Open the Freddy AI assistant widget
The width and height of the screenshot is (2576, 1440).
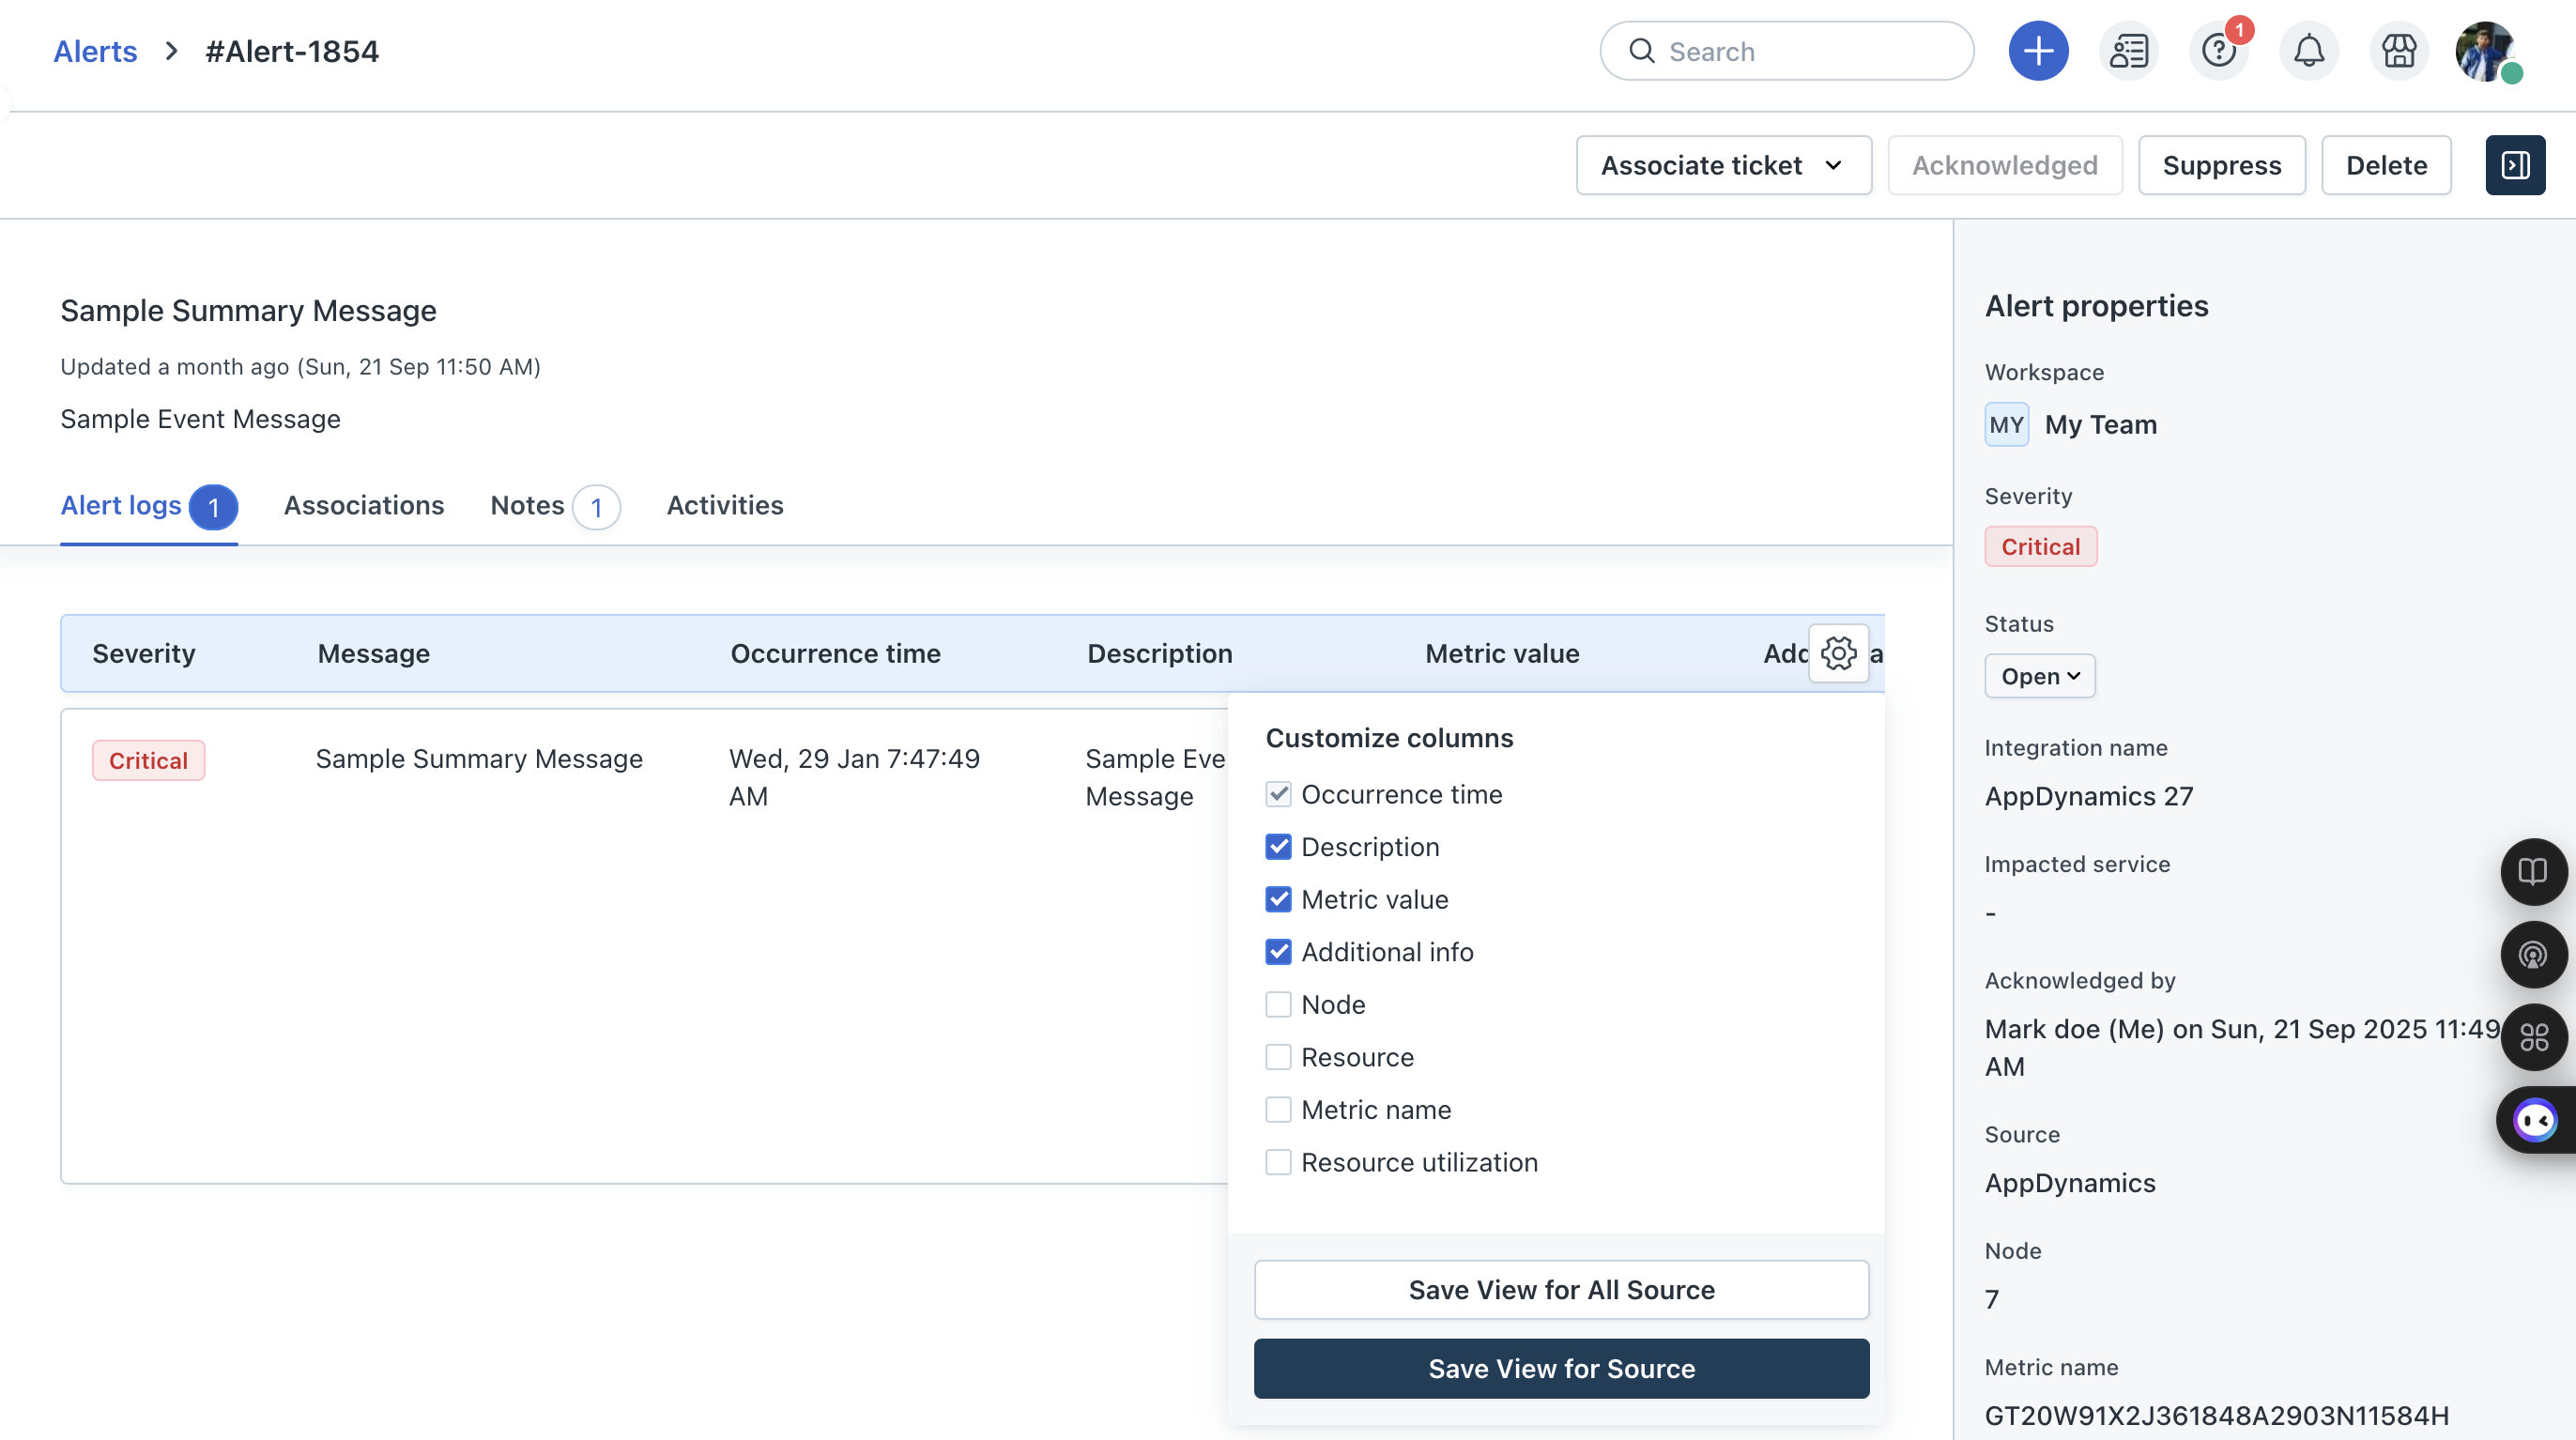2535,1120
